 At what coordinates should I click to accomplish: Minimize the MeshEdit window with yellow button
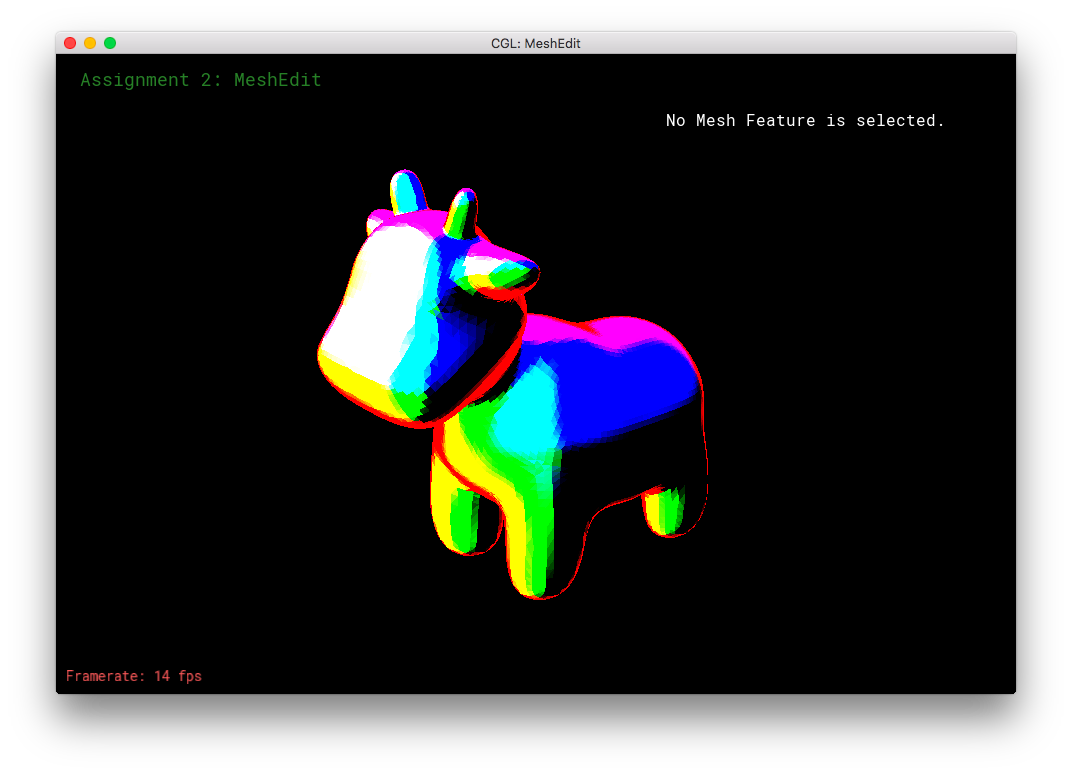click(90, 43)
